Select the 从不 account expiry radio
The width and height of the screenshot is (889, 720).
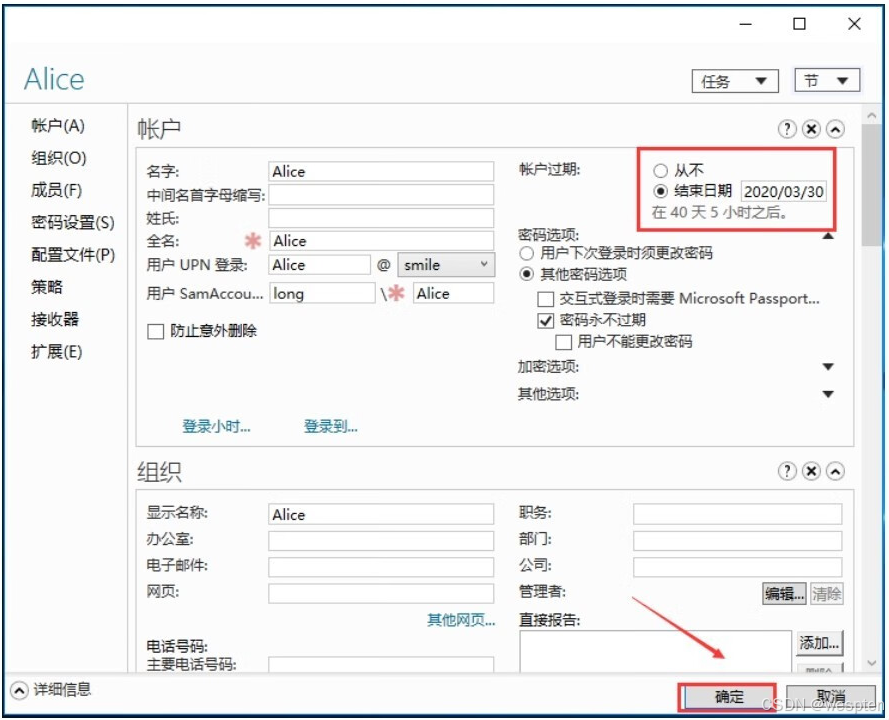(x=661, y=170)
